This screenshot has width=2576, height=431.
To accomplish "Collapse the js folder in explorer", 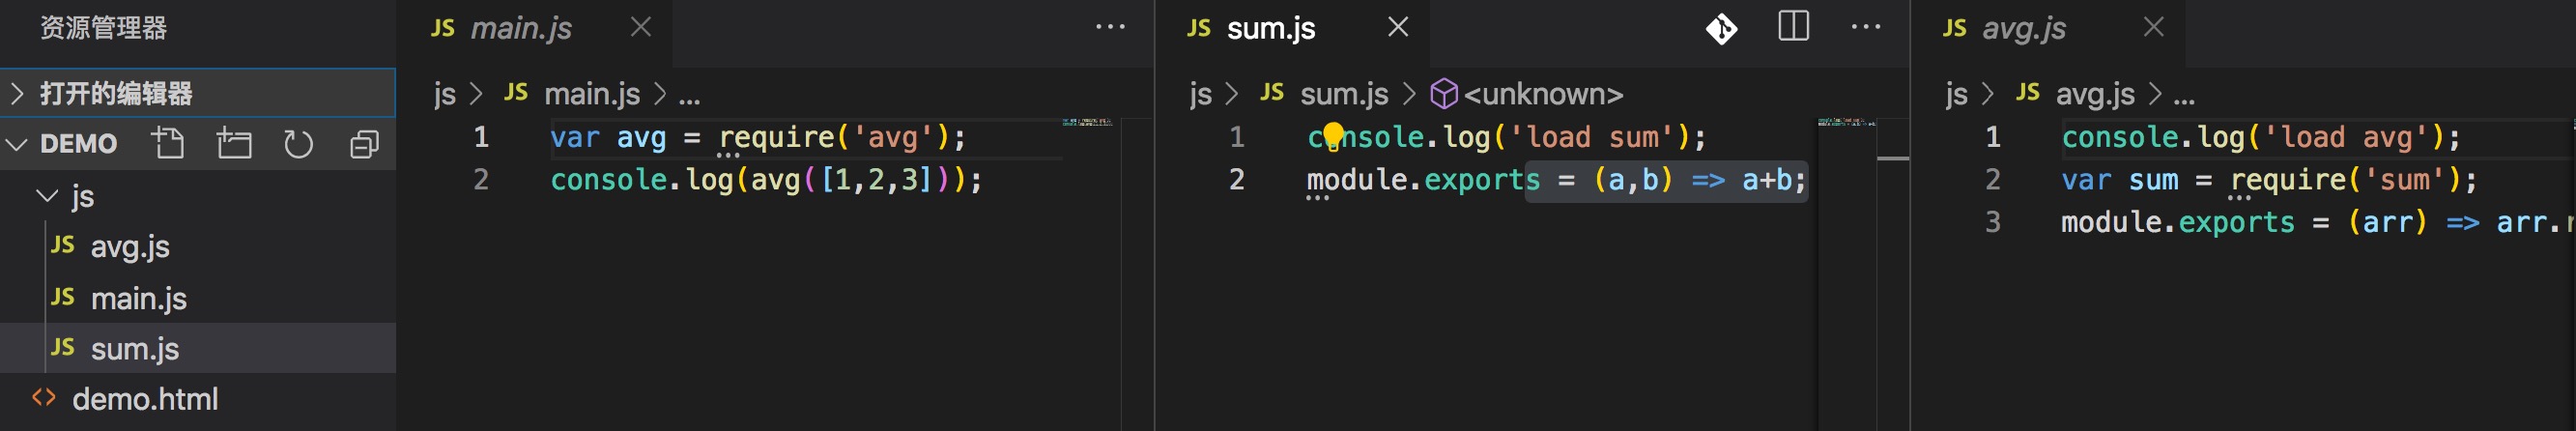I will (80, 196).
